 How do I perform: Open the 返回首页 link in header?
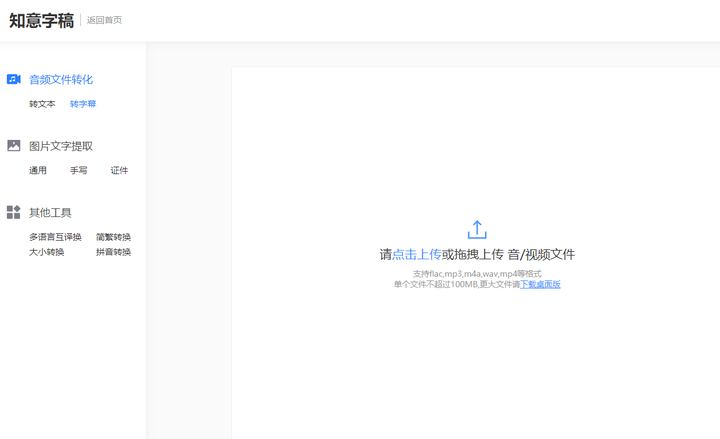(104, 20)
